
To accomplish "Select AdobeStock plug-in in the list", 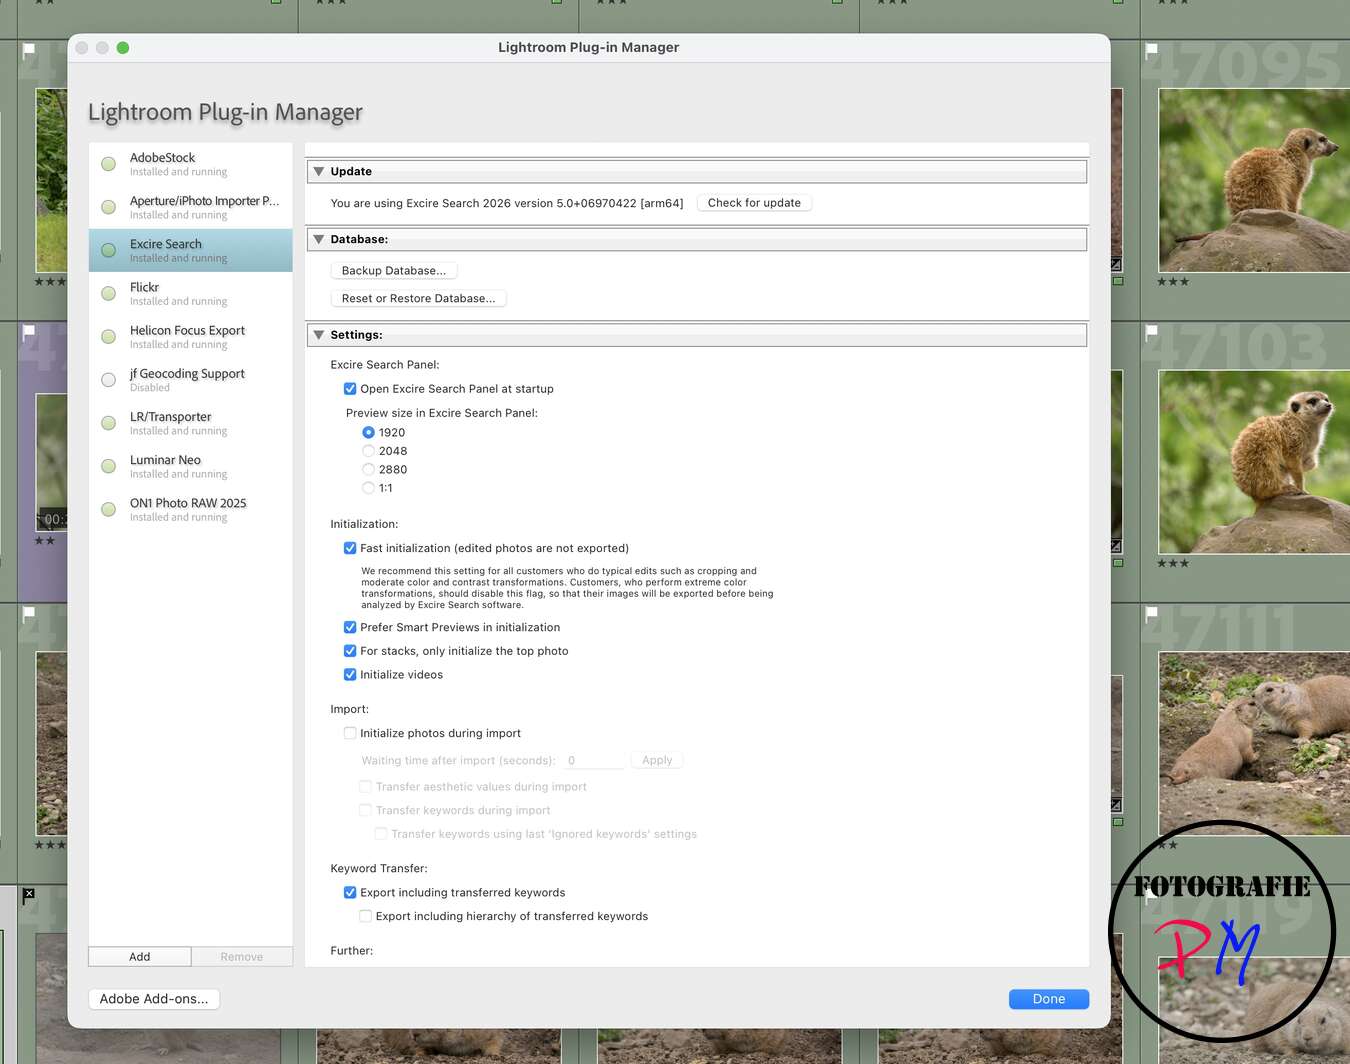I will [x=190, y=164].
